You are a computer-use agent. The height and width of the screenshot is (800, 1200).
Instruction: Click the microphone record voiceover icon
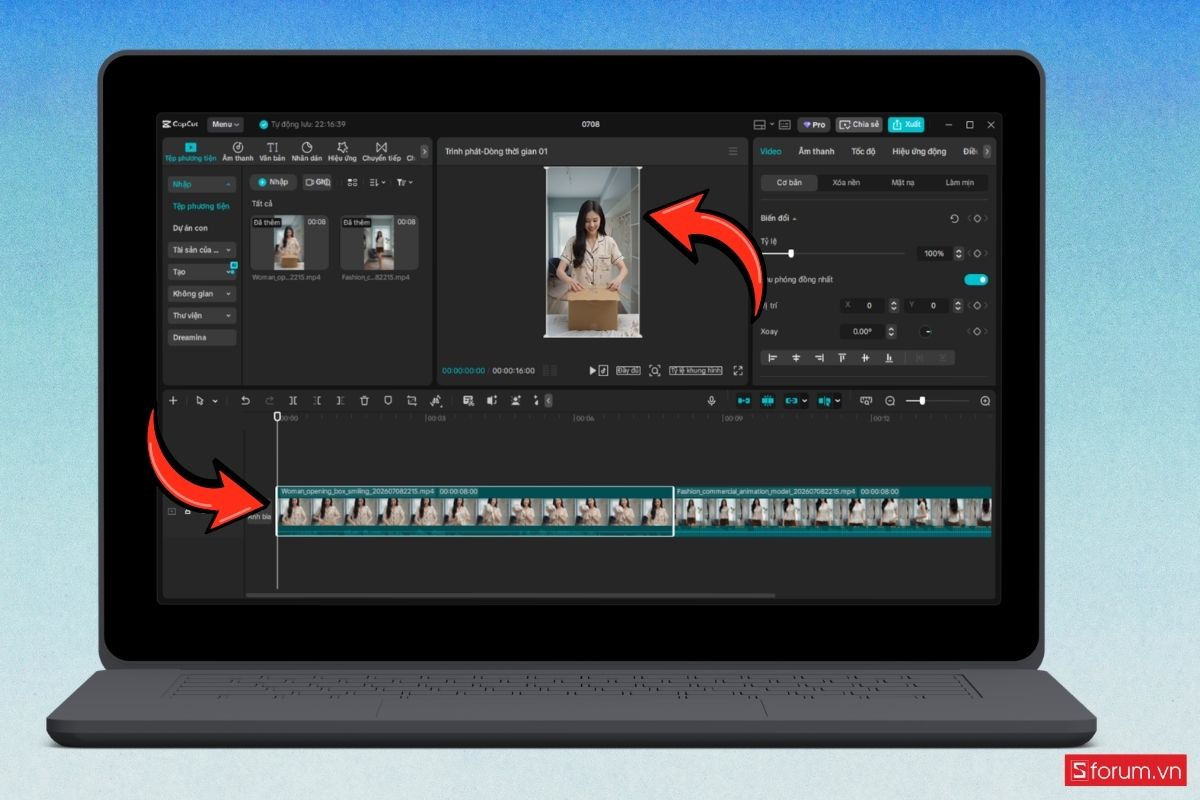click(x=712, y=400)
